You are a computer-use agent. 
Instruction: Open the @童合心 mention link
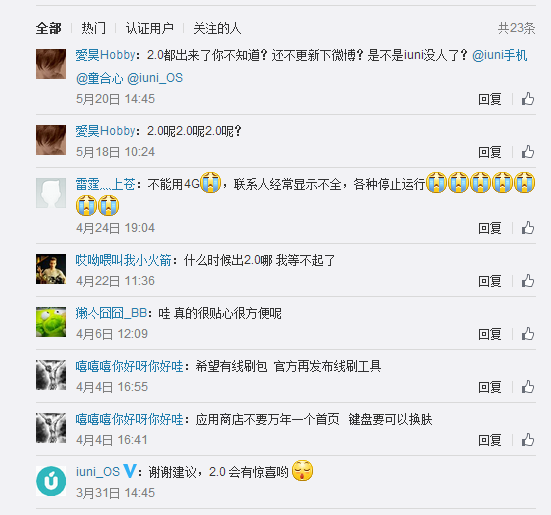click(99, 78)
